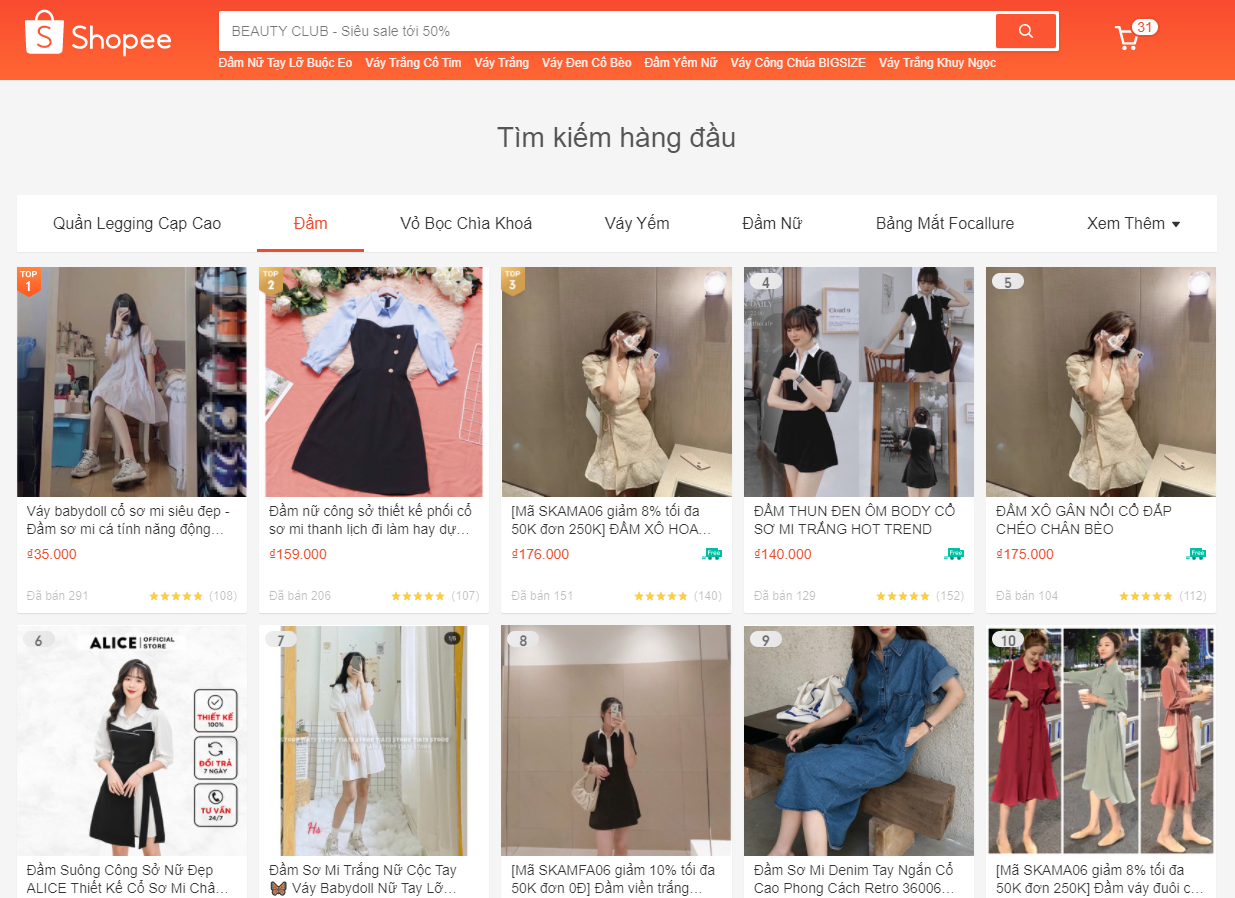Open the shopping cart
Screen dimensions: 1235x898
tap(1128, 37)
